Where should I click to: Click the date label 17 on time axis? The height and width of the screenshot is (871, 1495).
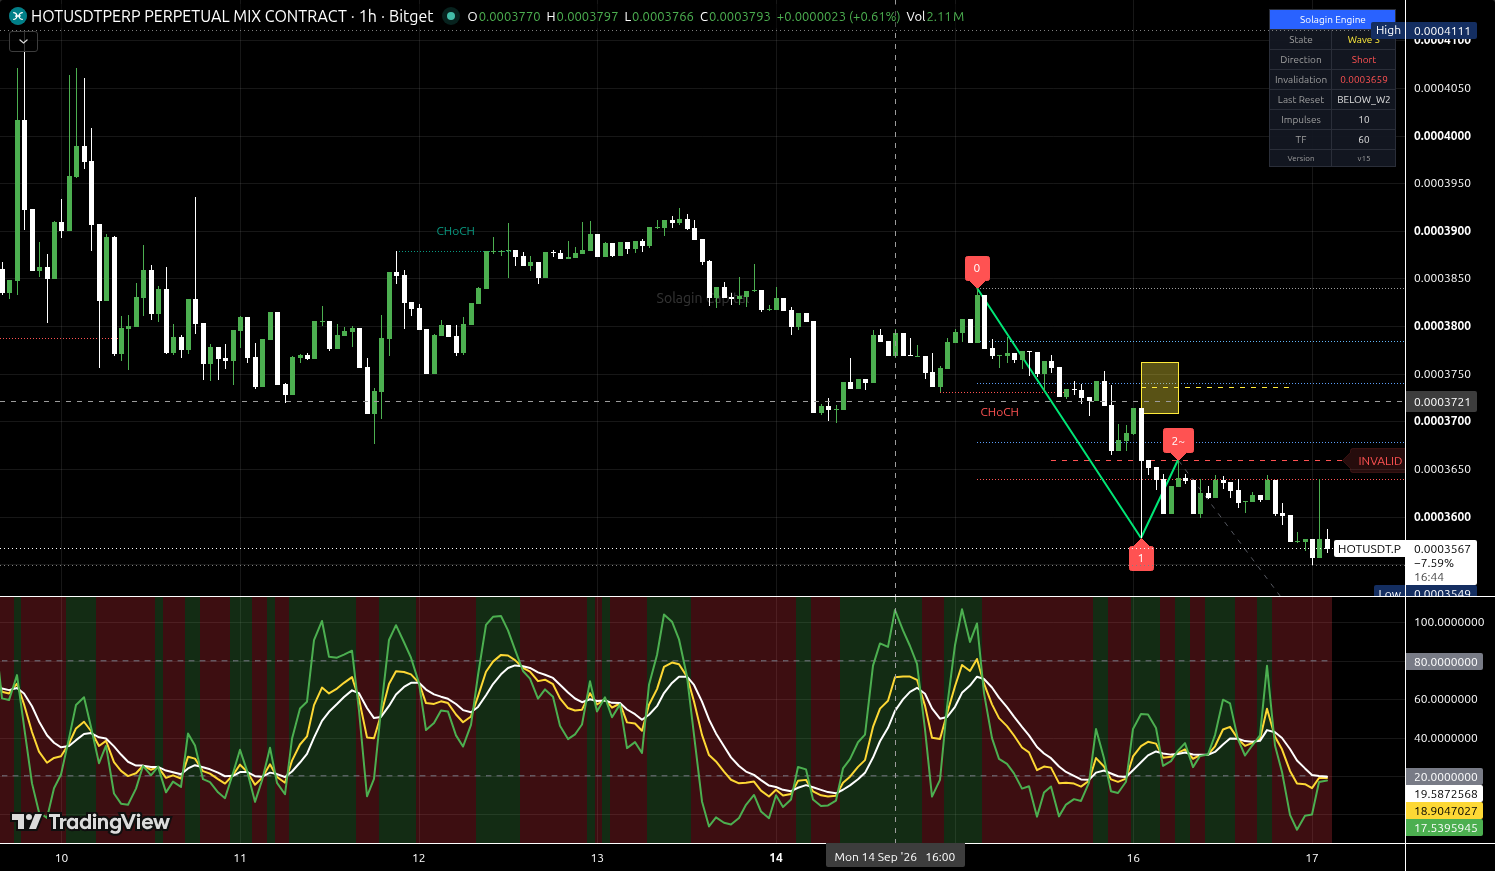(x=1312, y=858)
